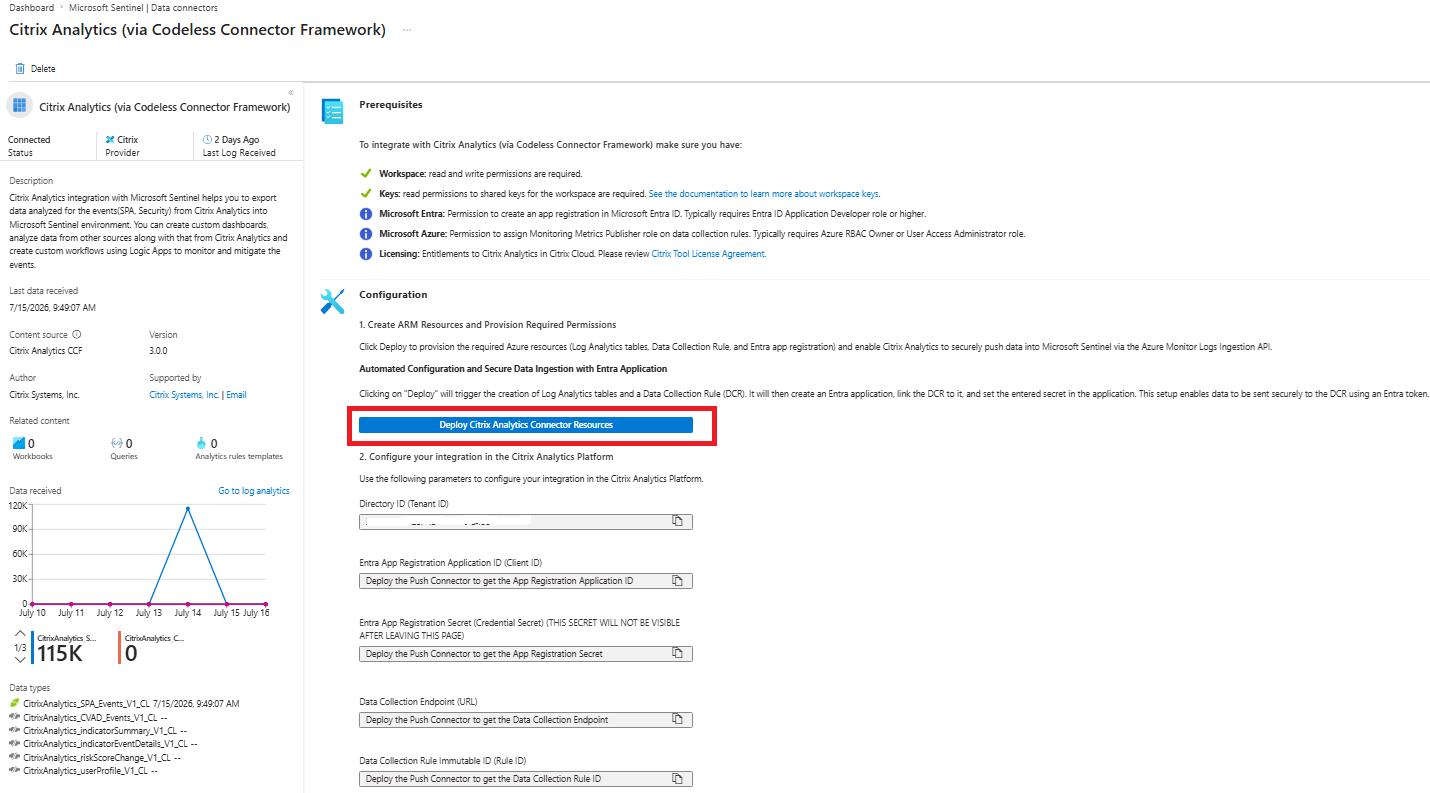Click the Licensing info icon

366,254
